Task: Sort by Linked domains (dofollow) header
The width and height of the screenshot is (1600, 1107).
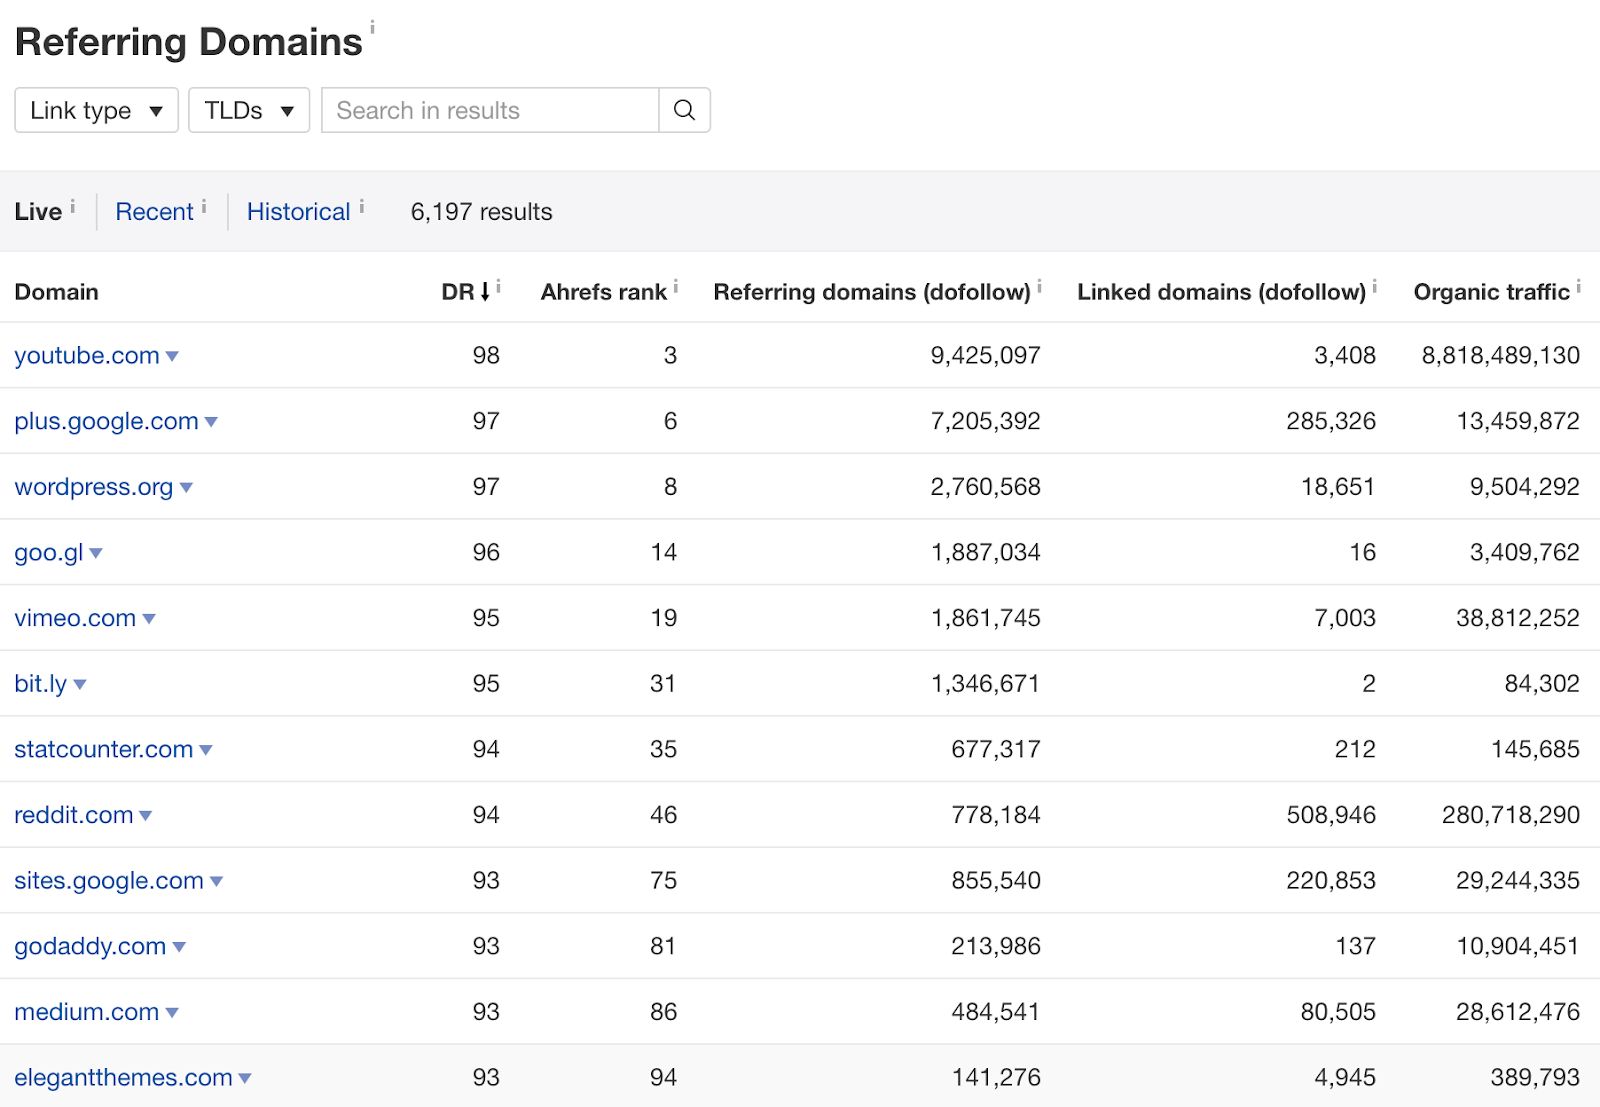Action: [1221, 292]
